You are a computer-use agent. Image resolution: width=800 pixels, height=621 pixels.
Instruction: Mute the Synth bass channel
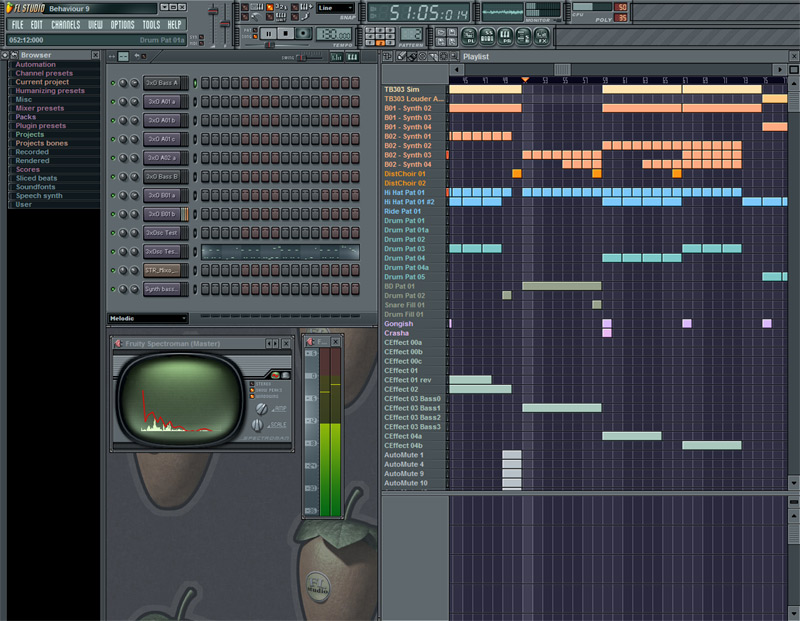[x=113, y=289]
